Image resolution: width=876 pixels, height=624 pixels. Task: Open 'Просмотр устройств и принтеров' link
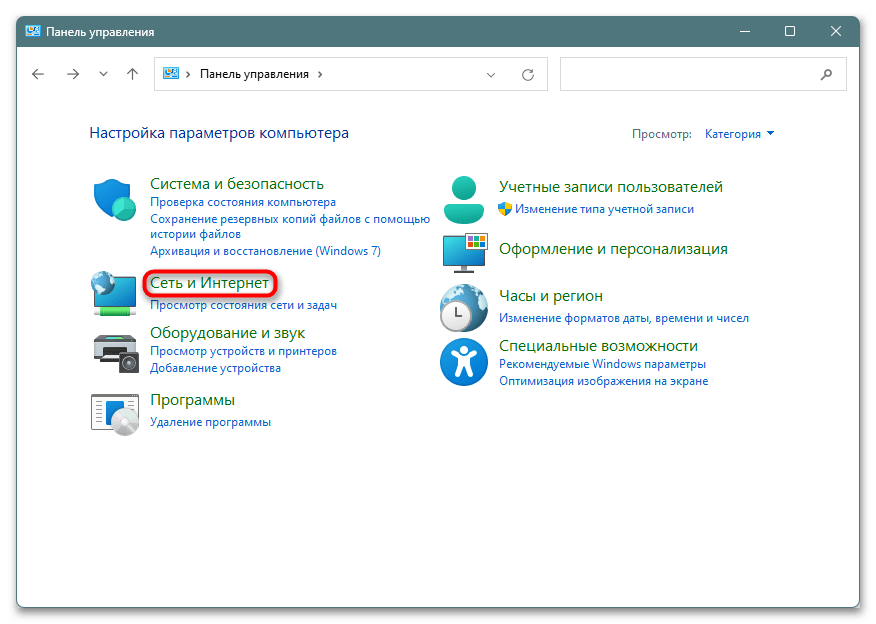pos(244,351)
